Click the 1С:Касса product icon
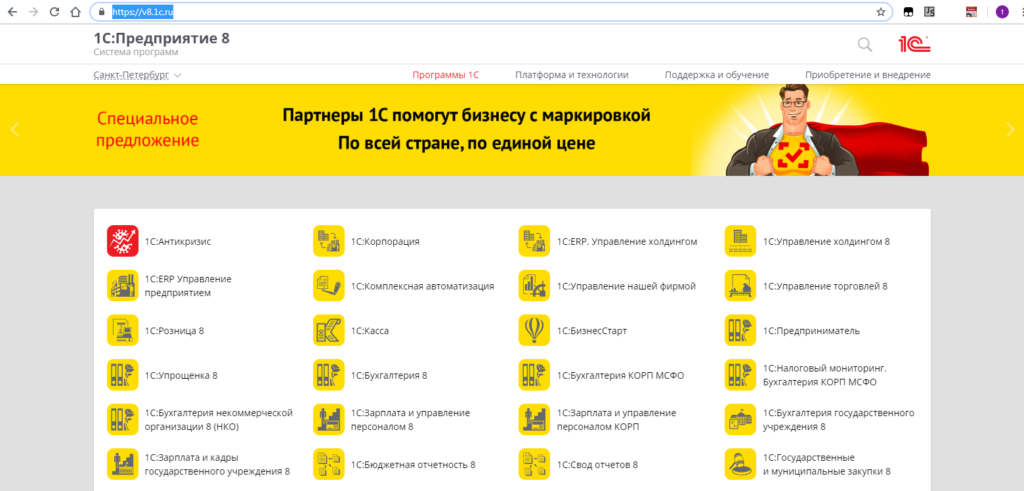The image size is (1024, 491). (329, 330)
